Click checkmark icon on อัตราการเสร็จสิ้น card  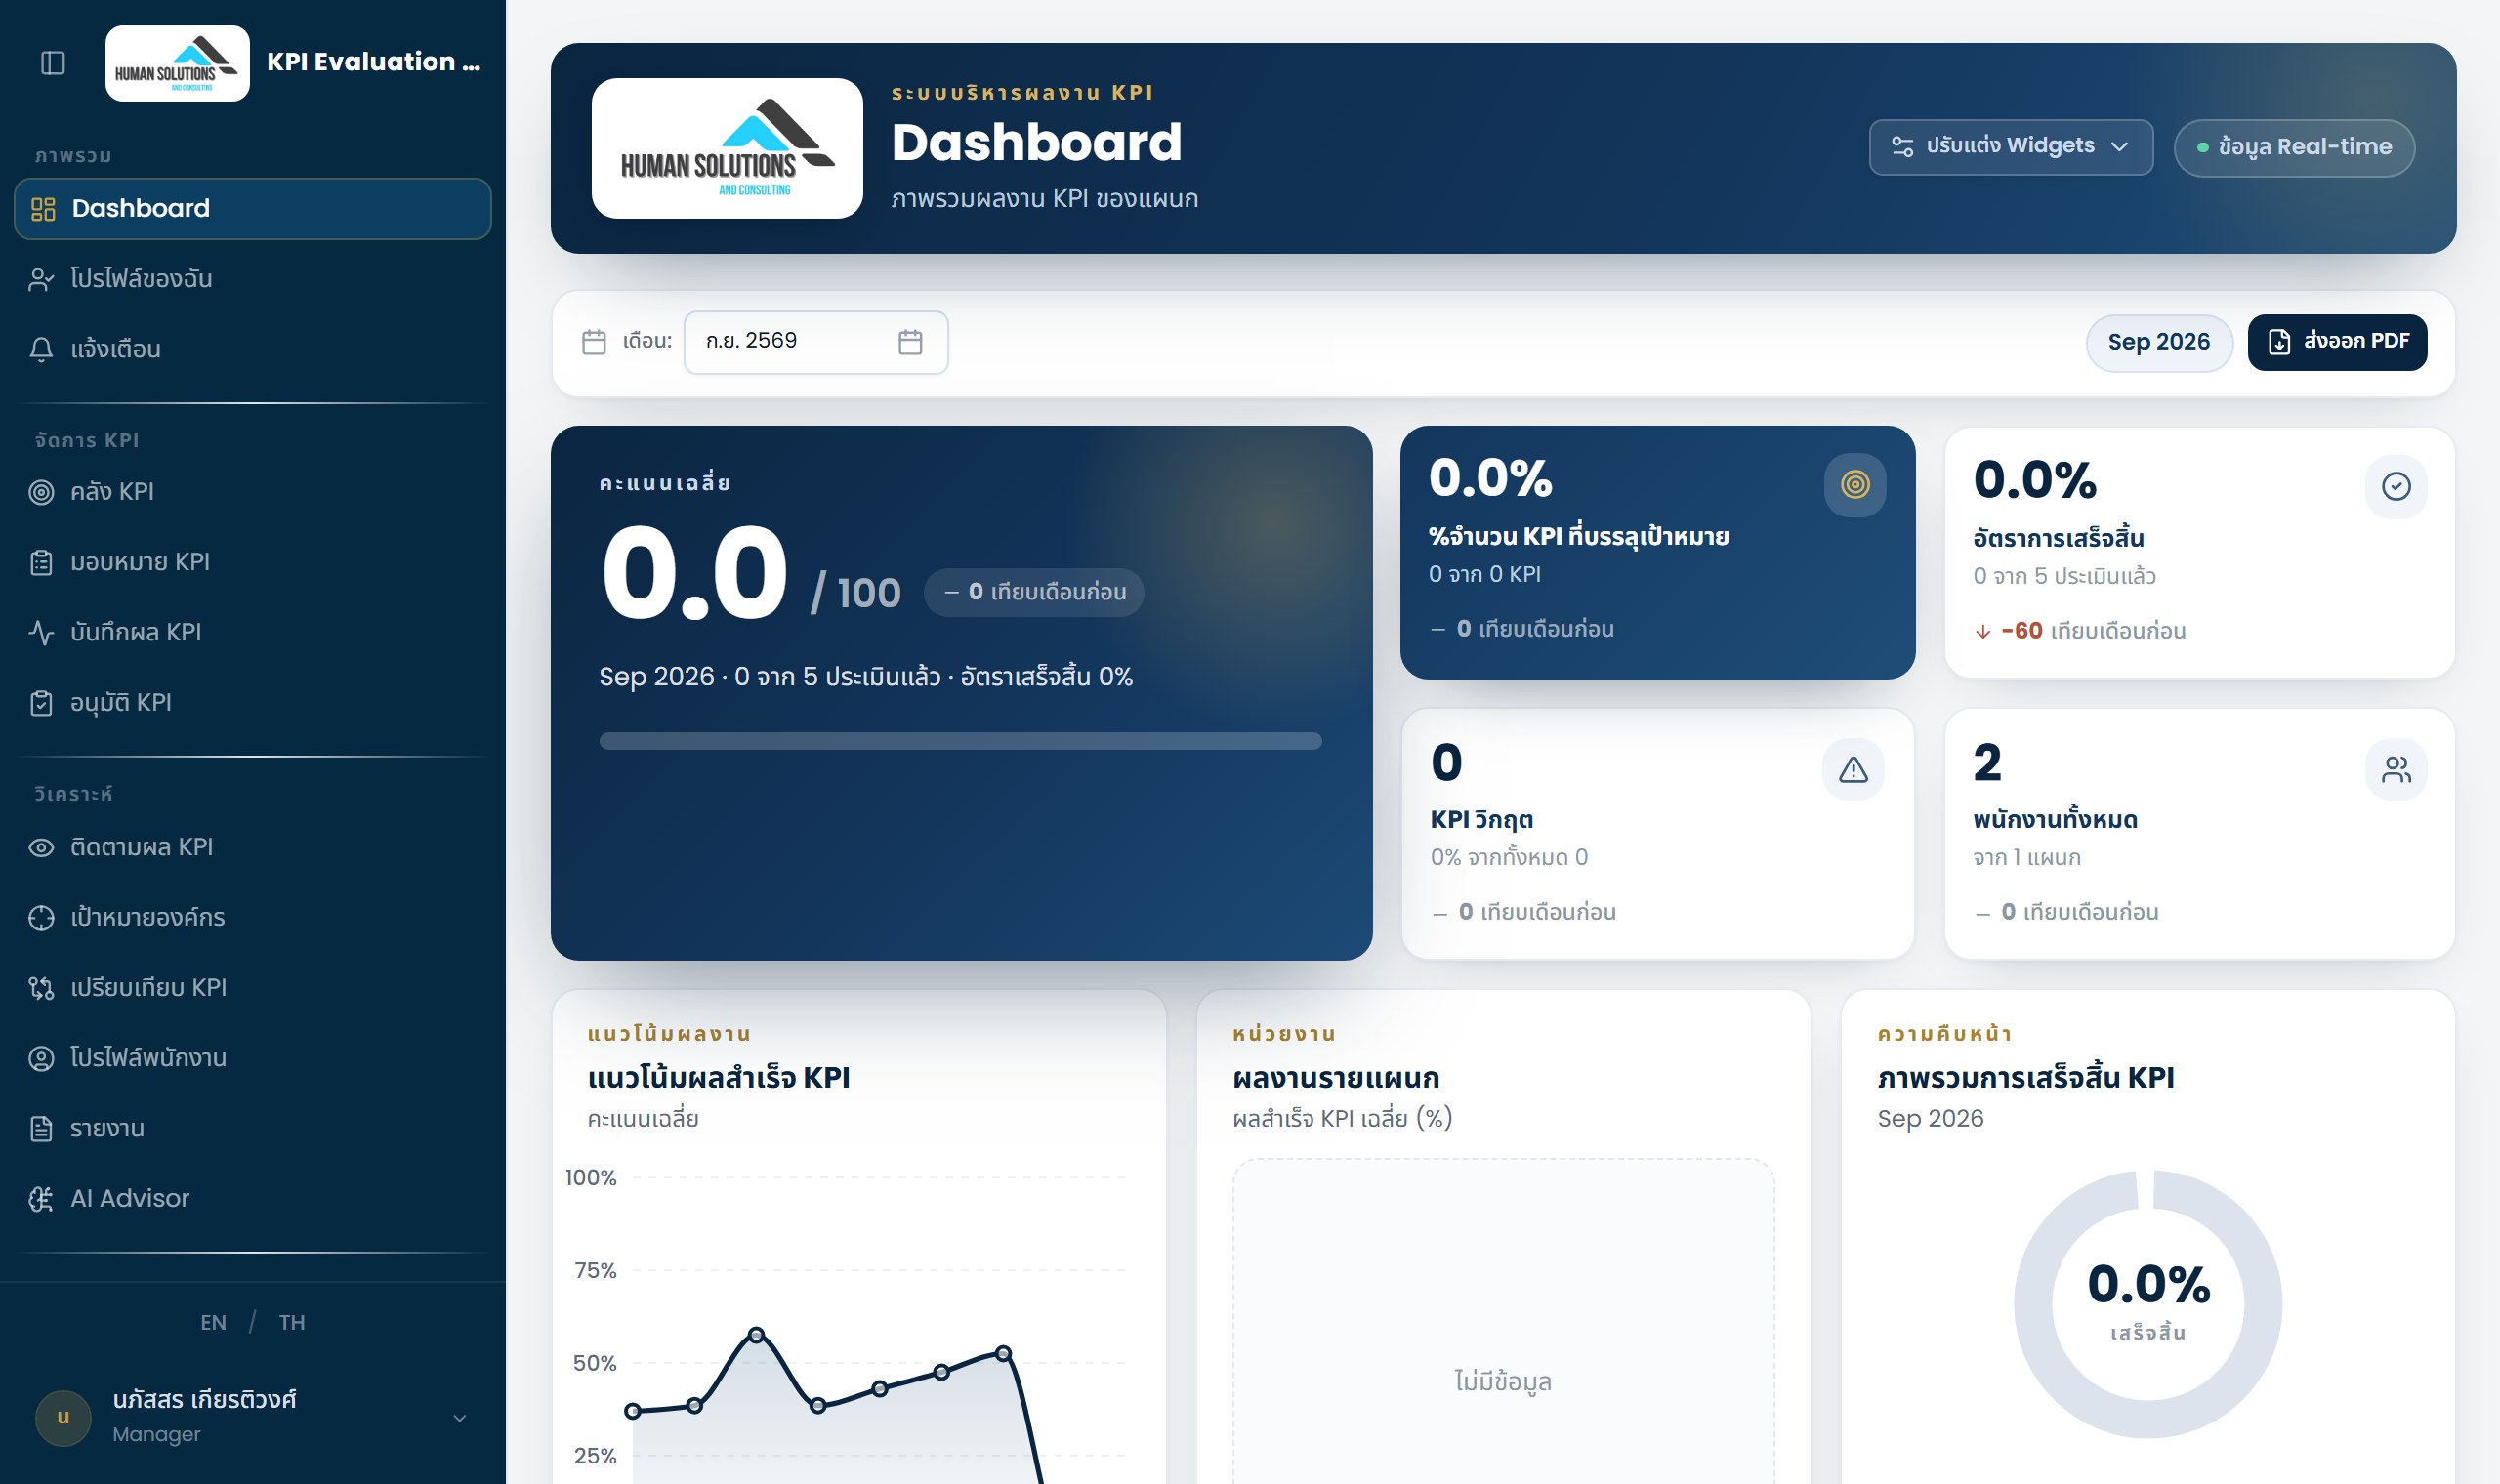2396,487
